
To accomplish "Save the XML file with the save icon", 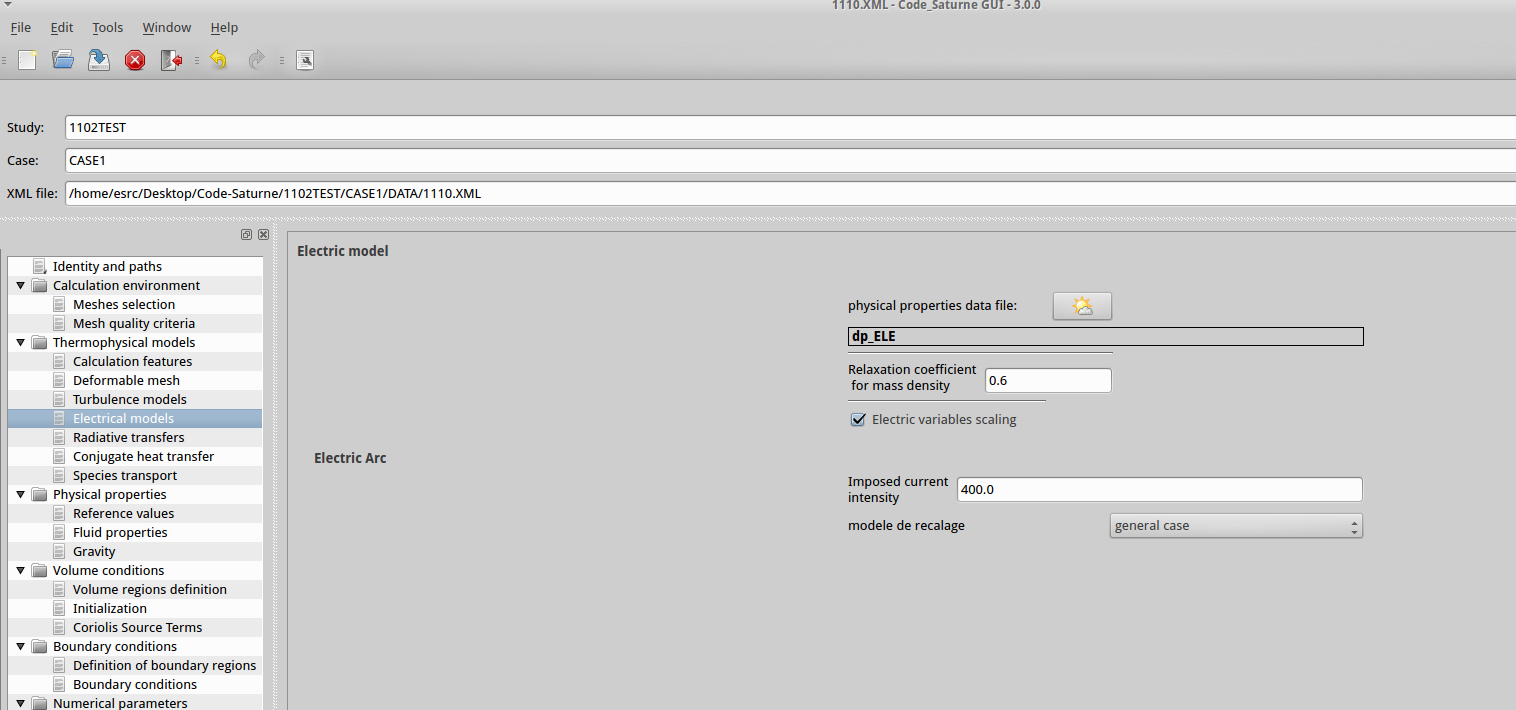I will click(x=99, y=60).
